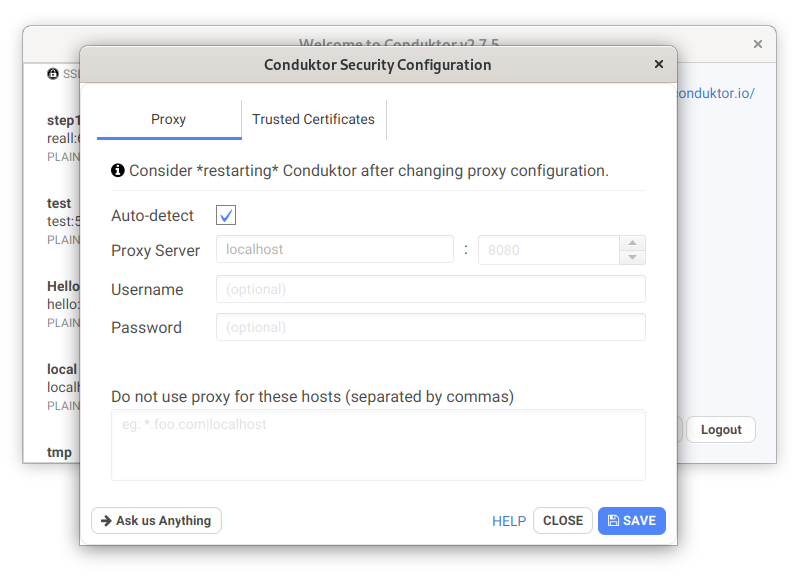
Task: Focus the proxy port number field
Action: pos(549,250)
